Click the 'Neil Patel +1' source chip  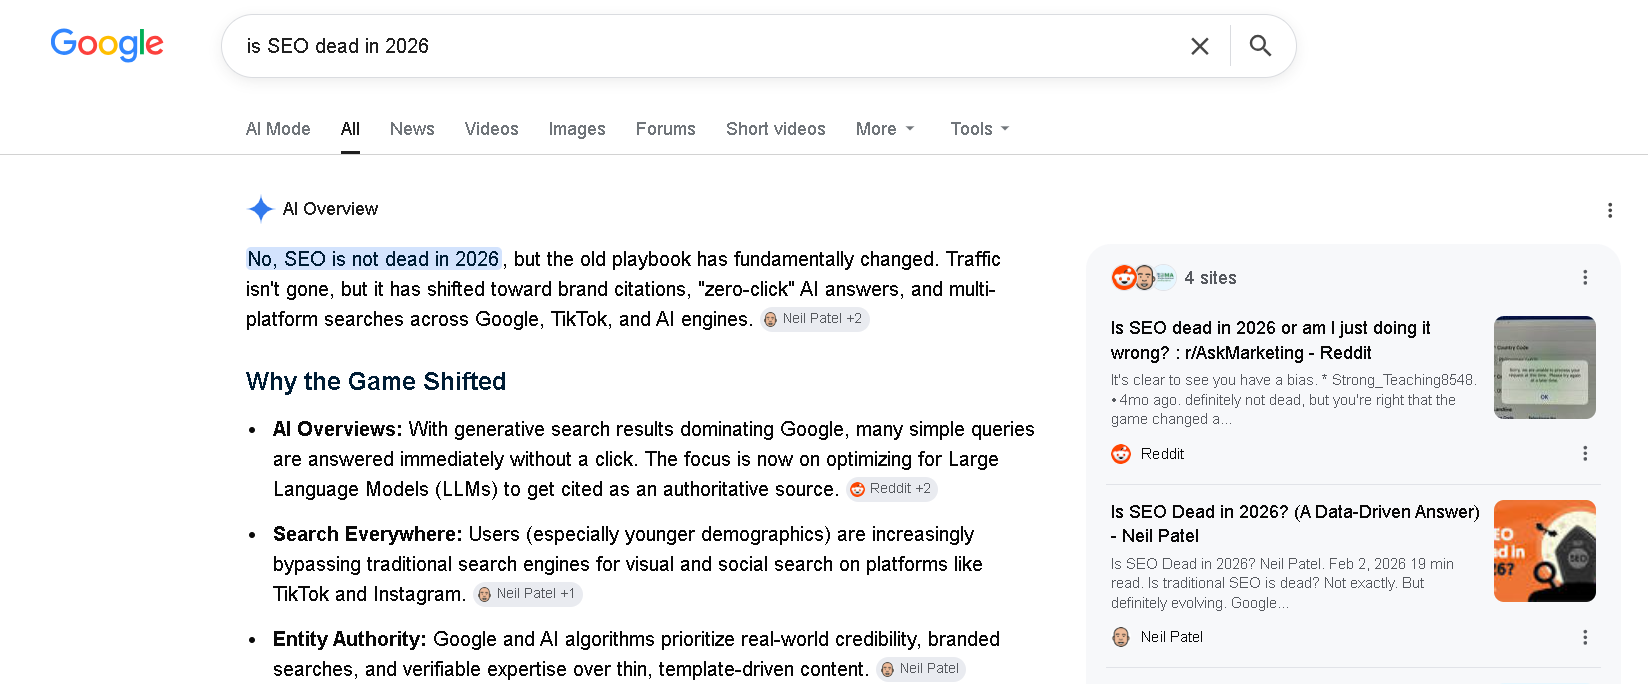point(528,594)
